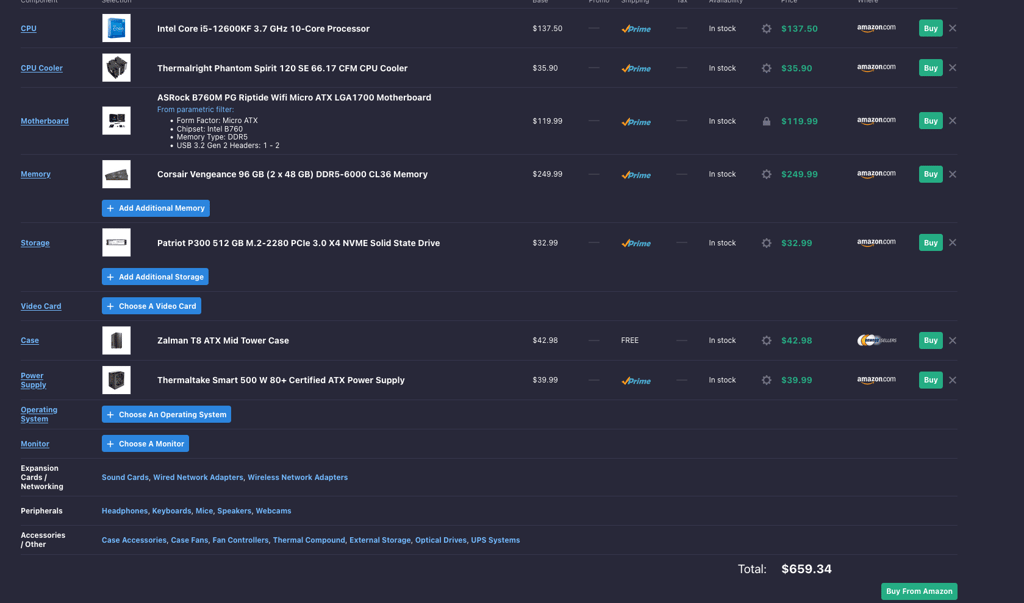Click the Patriot SSD product thumbnail
Viewport: 1024px width, 603px height.
(116, 242)
